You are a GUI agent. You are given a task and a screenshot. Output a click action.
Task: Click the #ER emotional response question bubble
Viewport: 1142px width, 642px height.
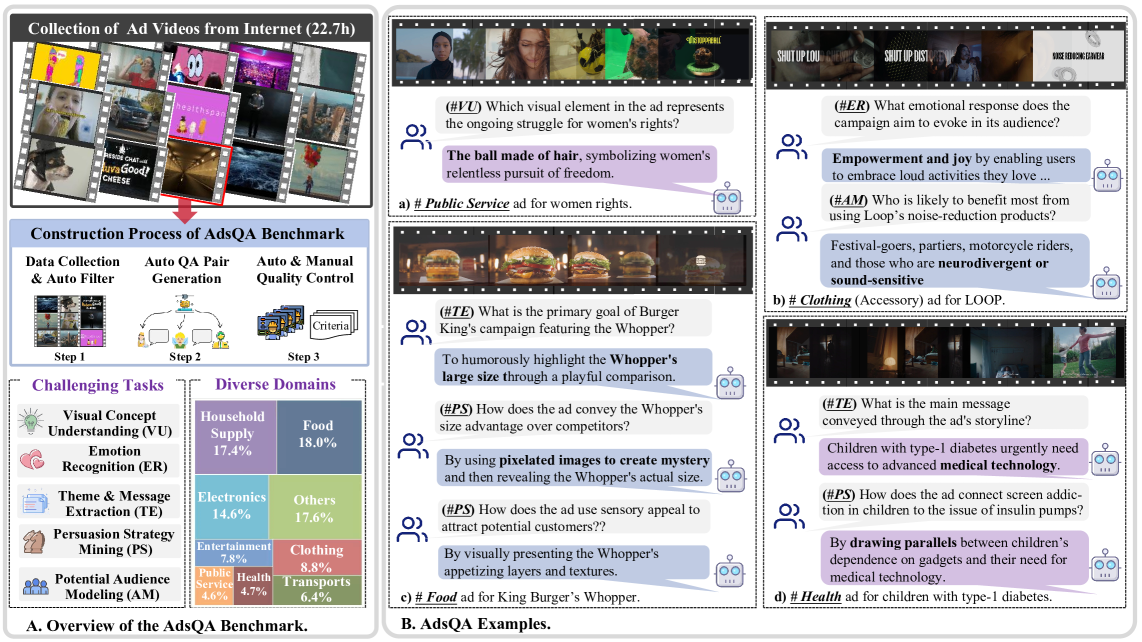(x=950, y=114)
